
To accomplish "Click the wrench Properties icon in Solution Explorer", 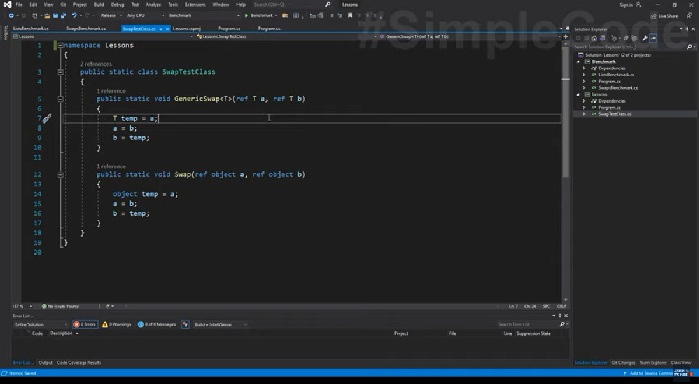I will click(x=645, y=38).
